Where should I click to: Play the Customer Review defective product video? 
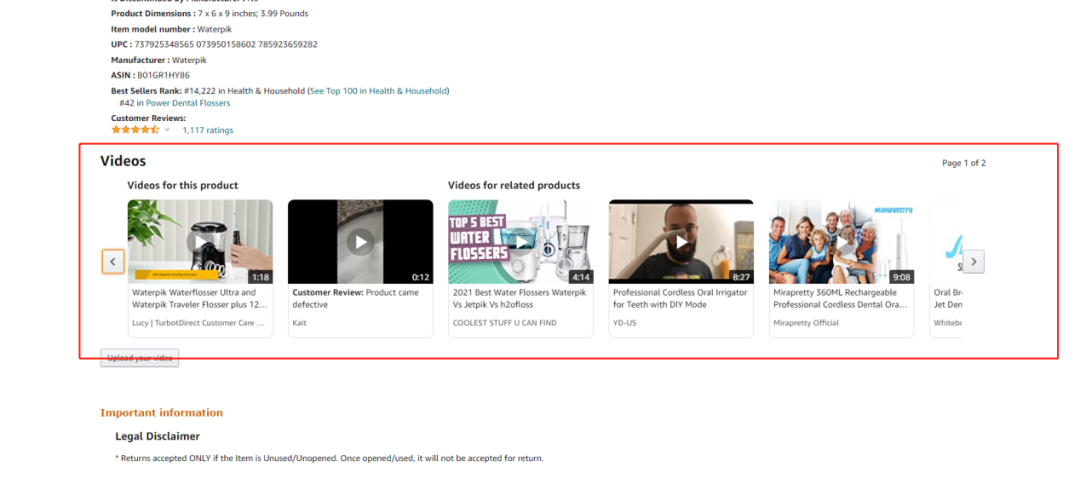coord(360,242)
